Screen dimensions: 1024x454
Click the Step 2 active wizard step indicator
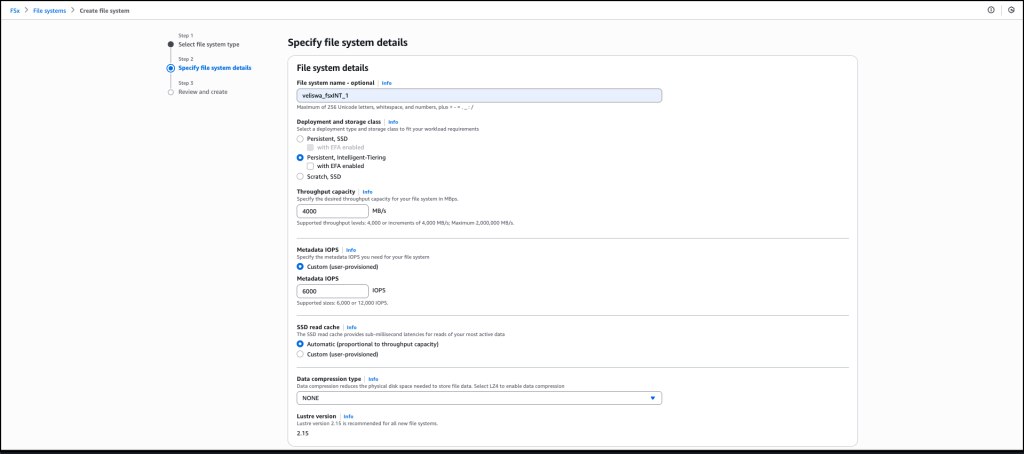pos(170,68)
